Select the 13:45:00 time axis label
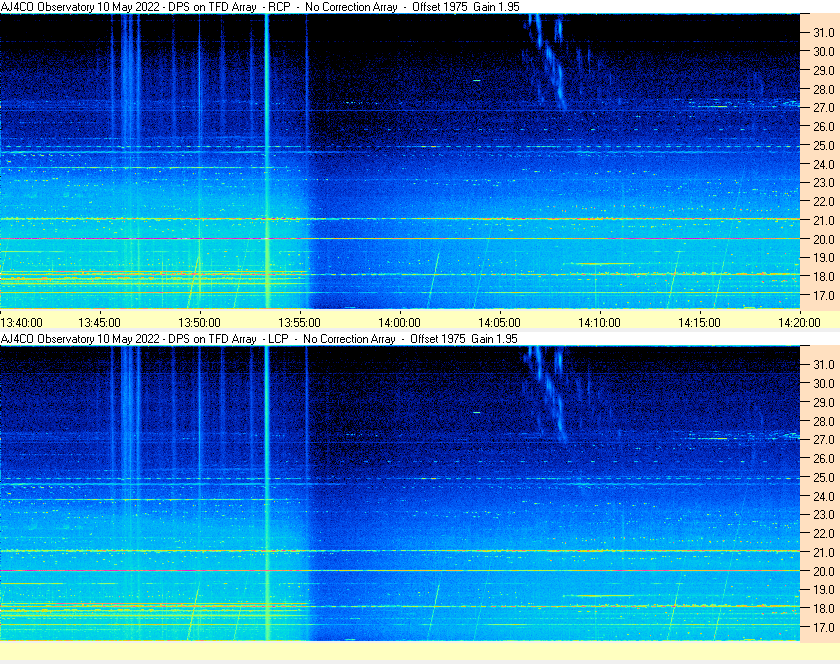Image resolution: width=840 pixels, height=664 pixels. (100, 323)
